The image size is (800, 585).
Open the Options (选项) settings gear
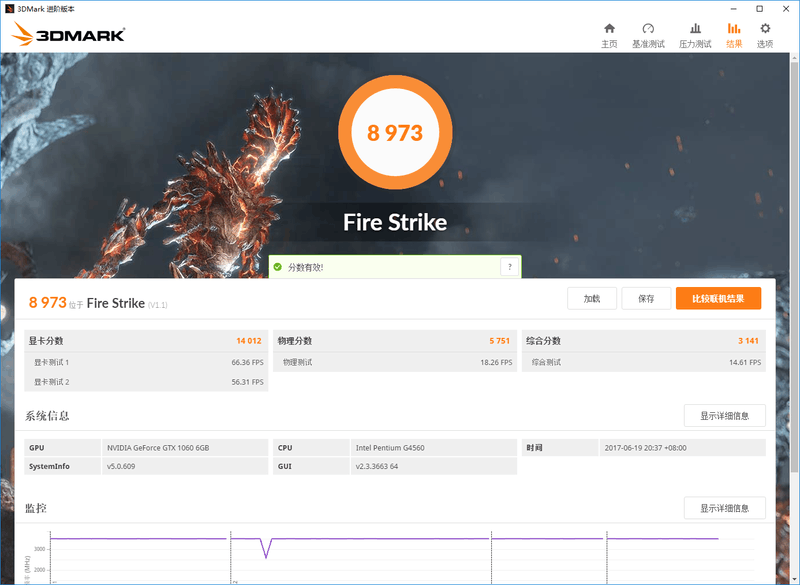click(x=764, y=37)
